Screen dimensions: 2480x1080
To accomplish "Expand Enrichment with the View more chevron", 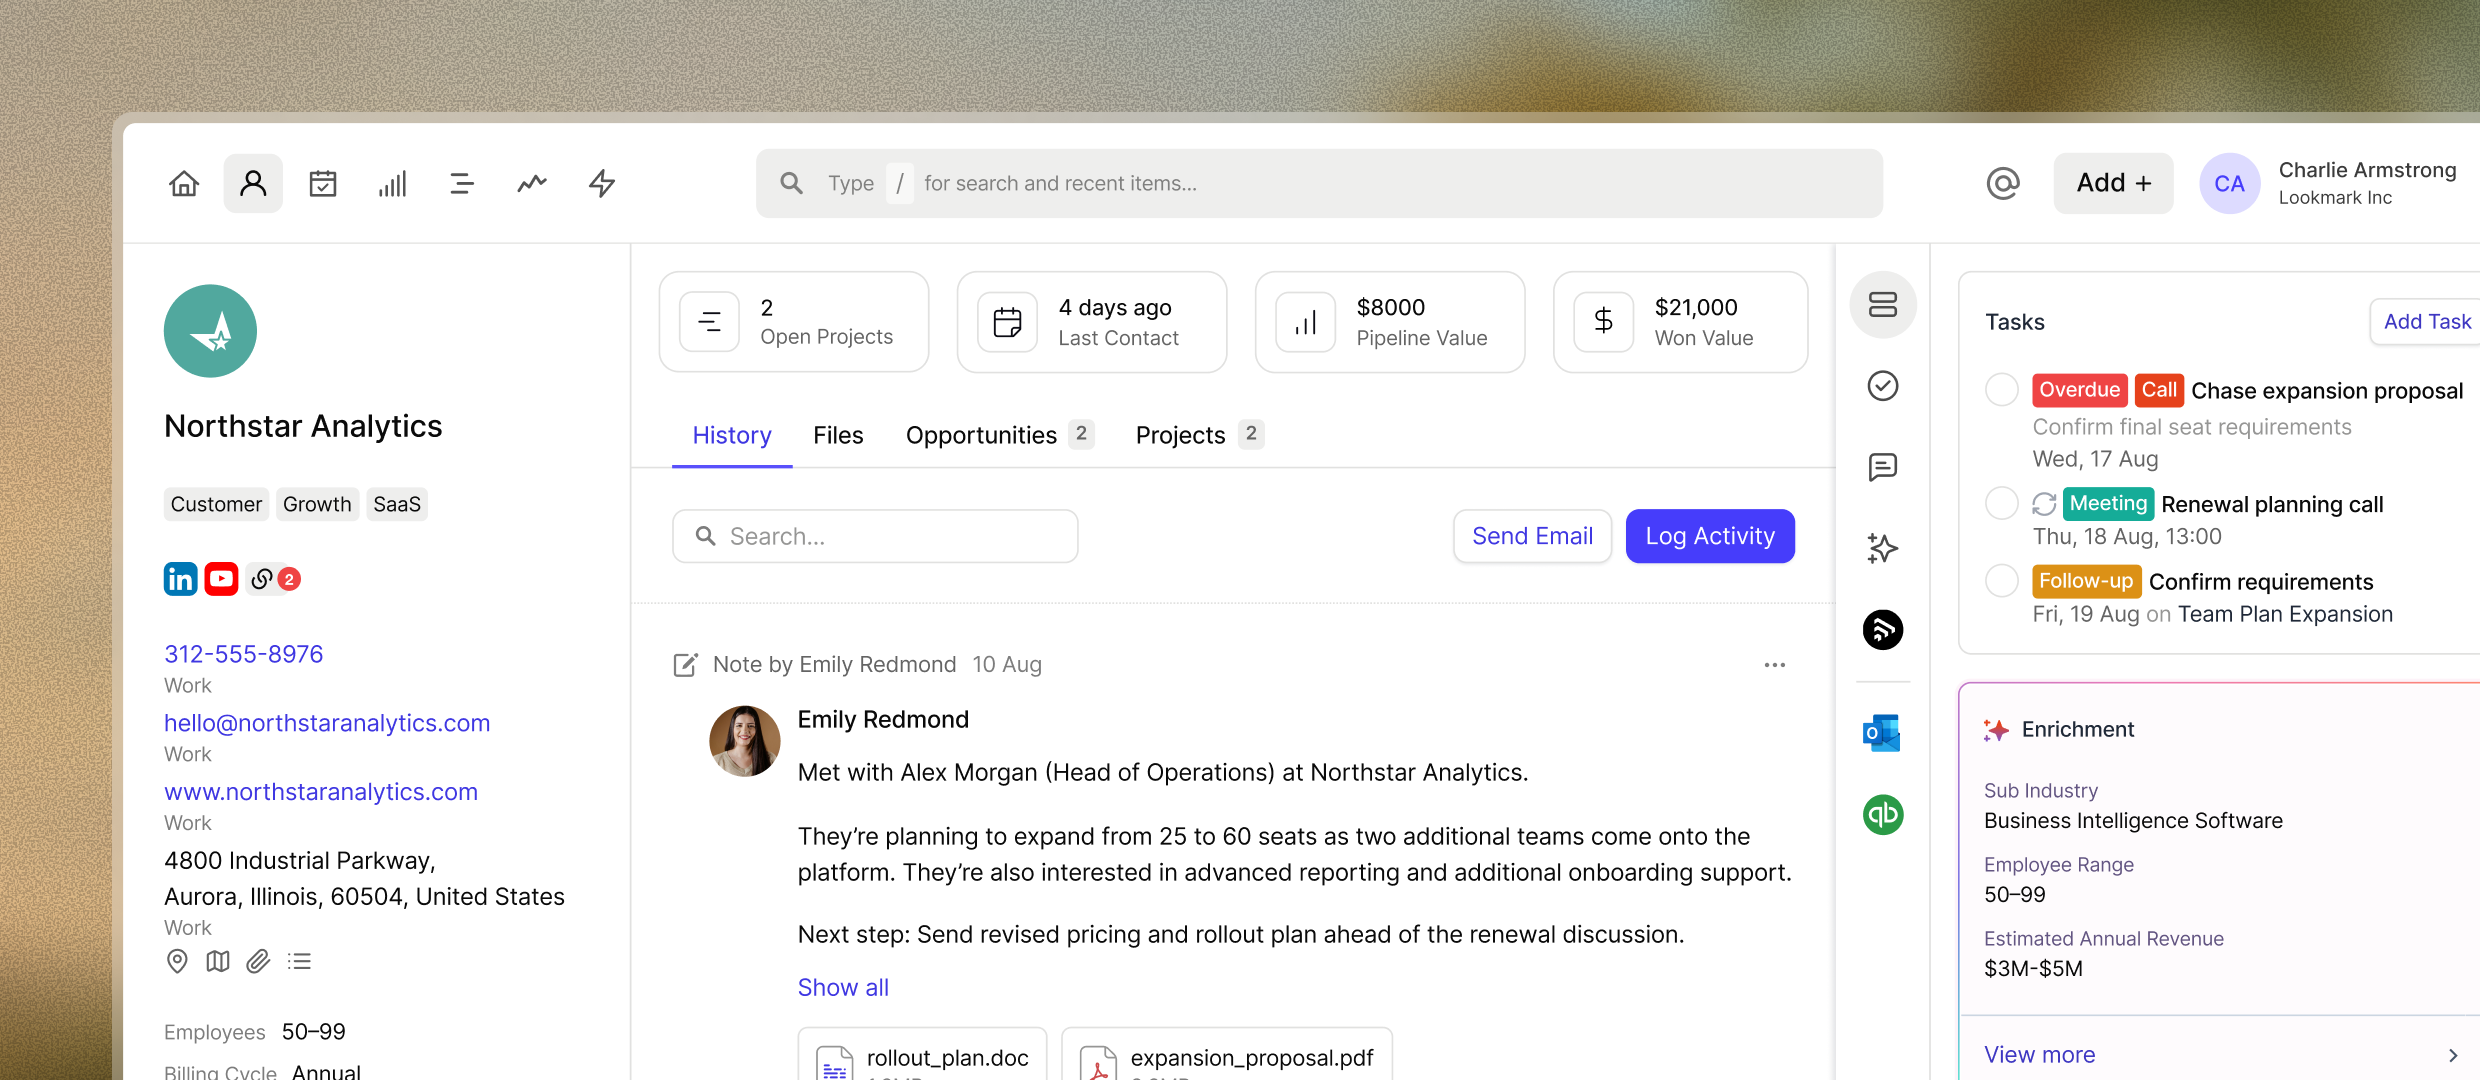I will 2452,1055.
